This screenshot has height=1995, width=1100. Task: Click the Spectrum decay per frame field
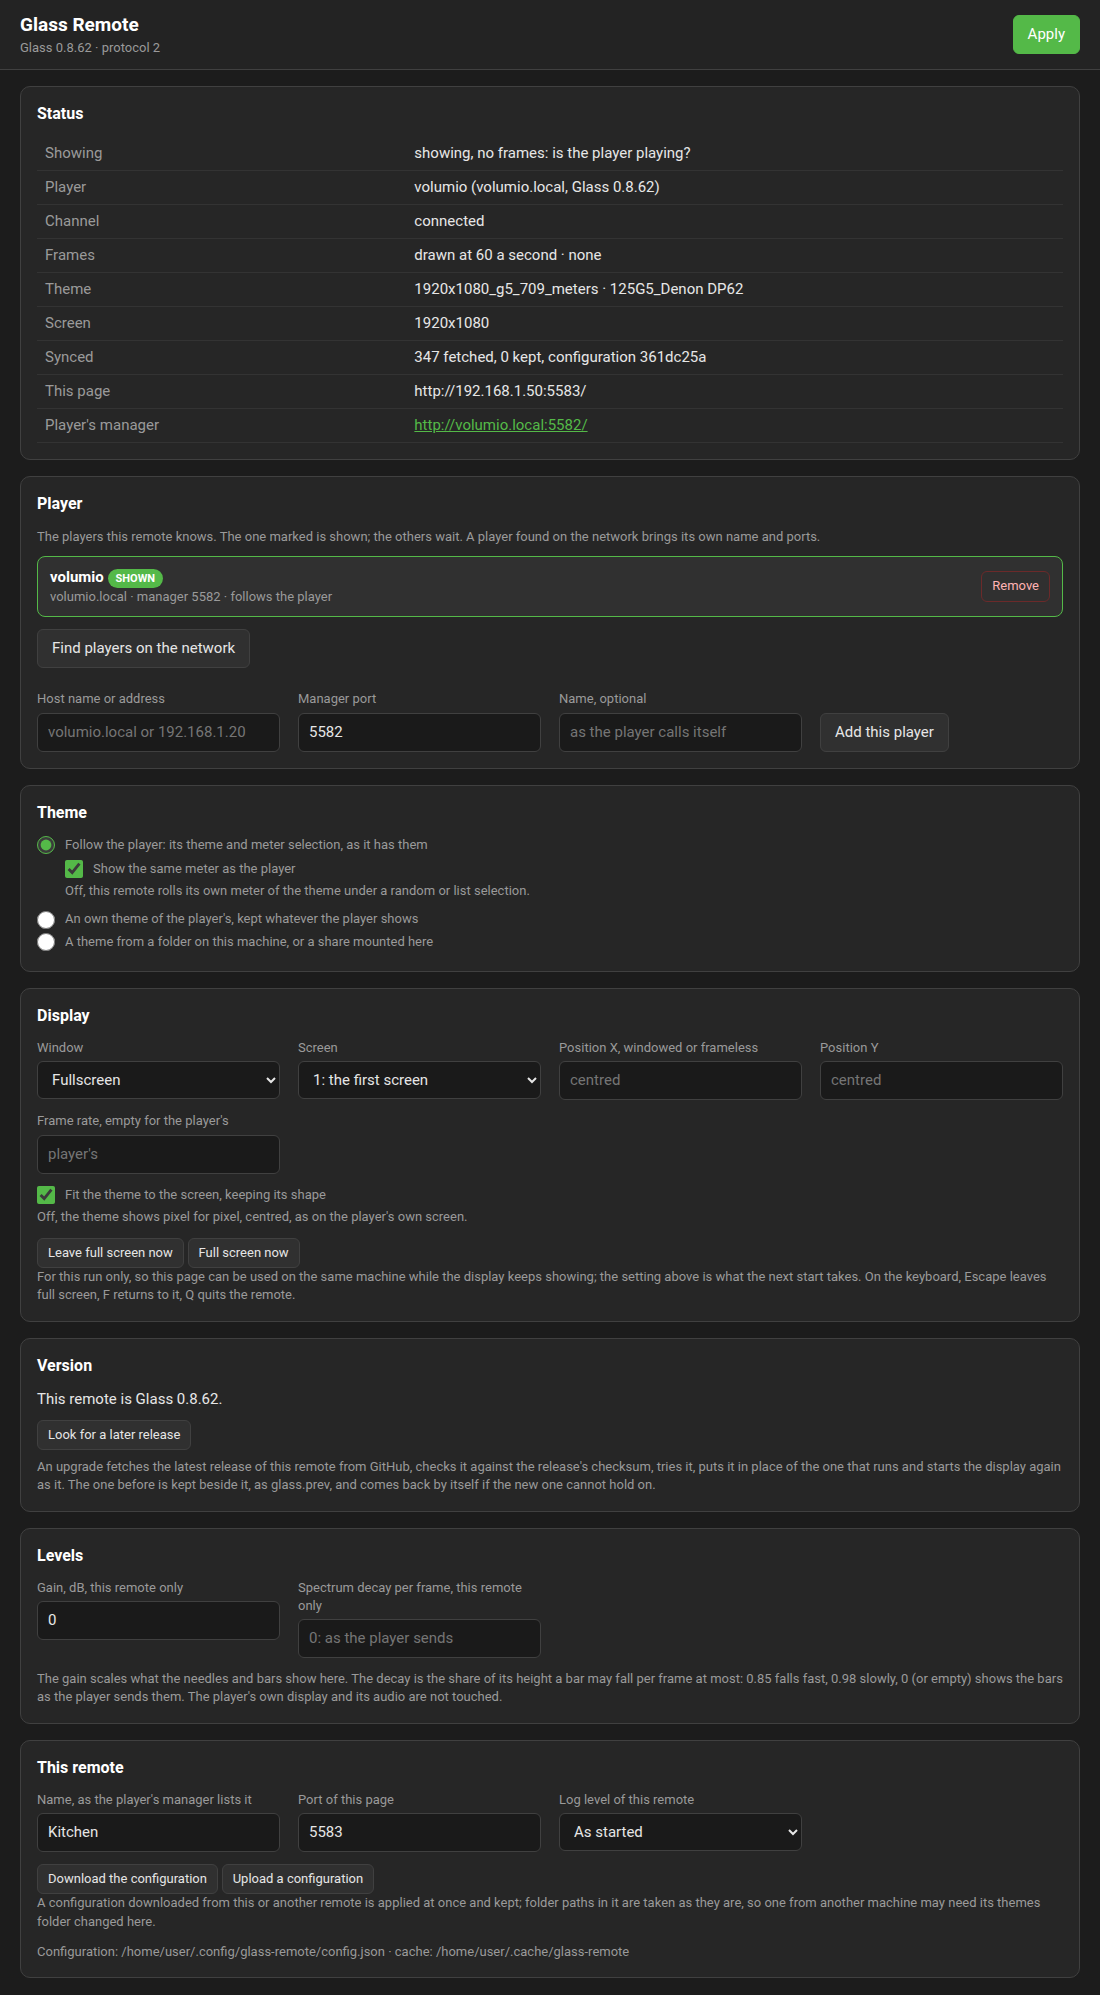click(419, 1638)
